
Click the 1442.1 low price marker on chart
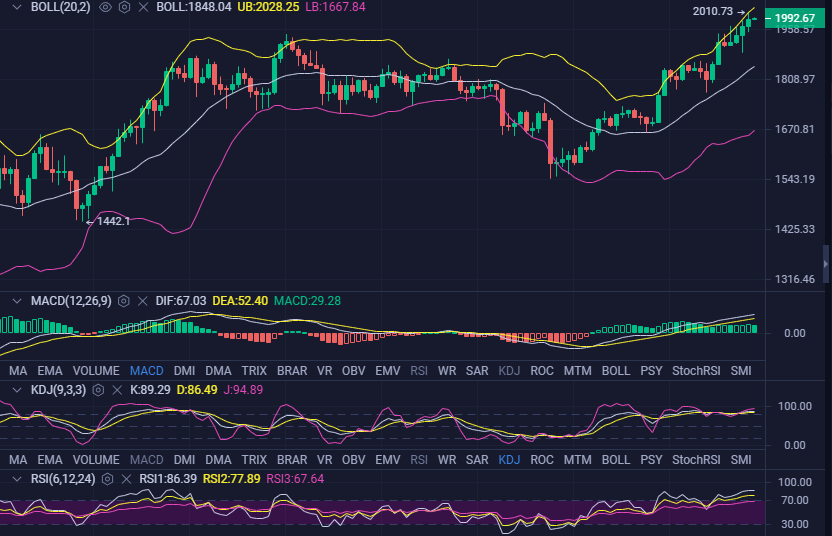(112, 221)
